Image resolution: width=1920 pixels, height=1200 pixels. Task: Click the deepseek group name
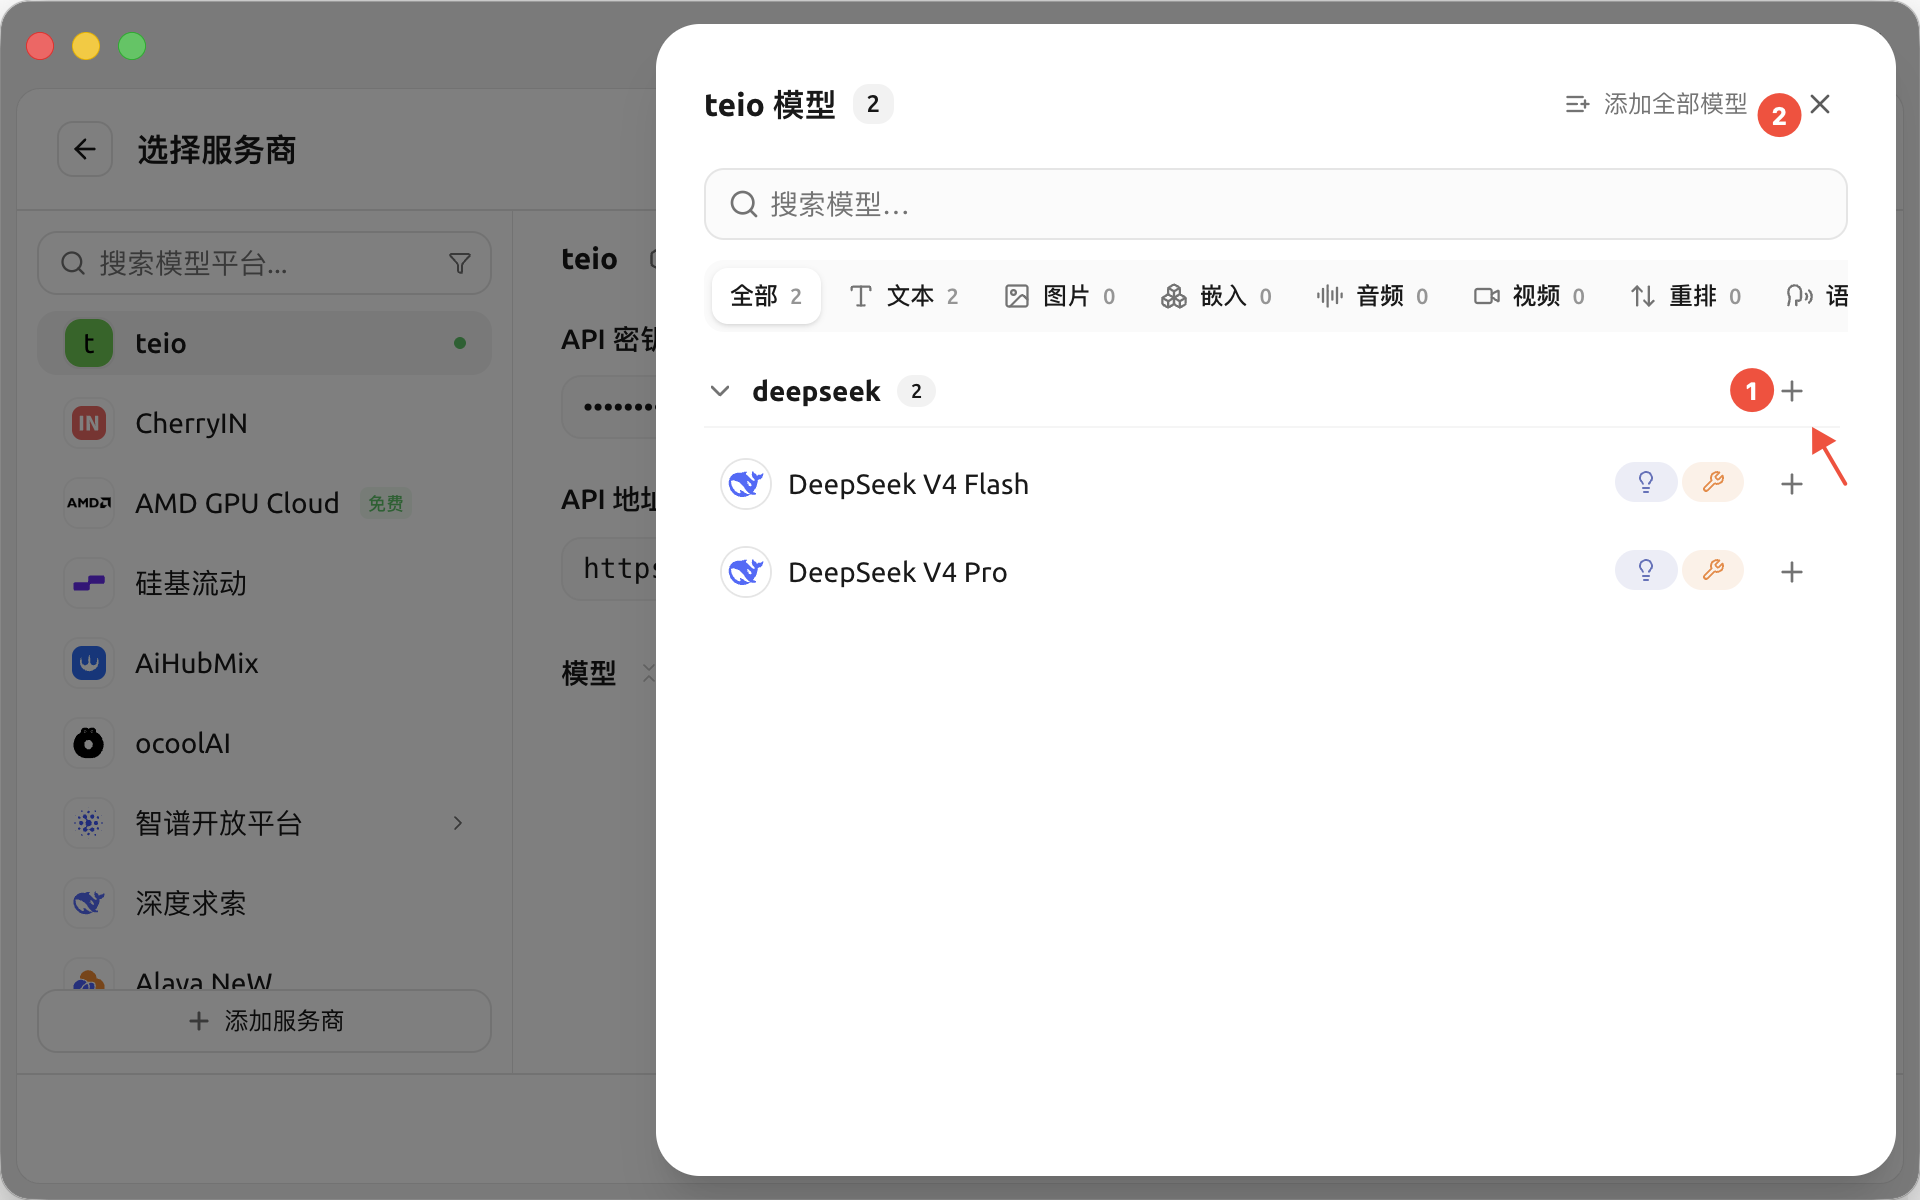click(x=816, y=391)
